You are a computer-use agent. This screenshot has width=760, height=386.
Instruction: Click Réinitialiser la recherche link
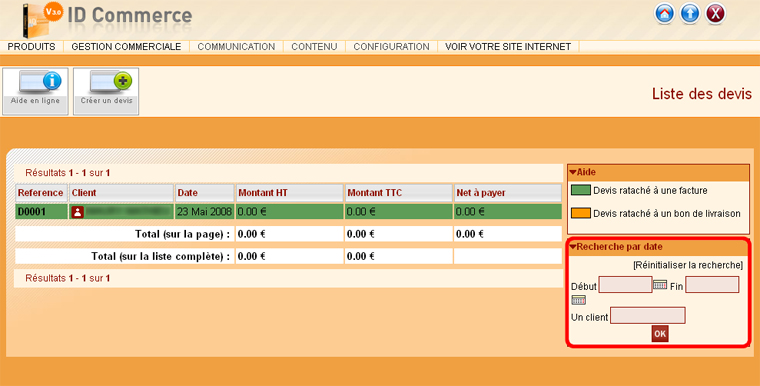point(688,265)
